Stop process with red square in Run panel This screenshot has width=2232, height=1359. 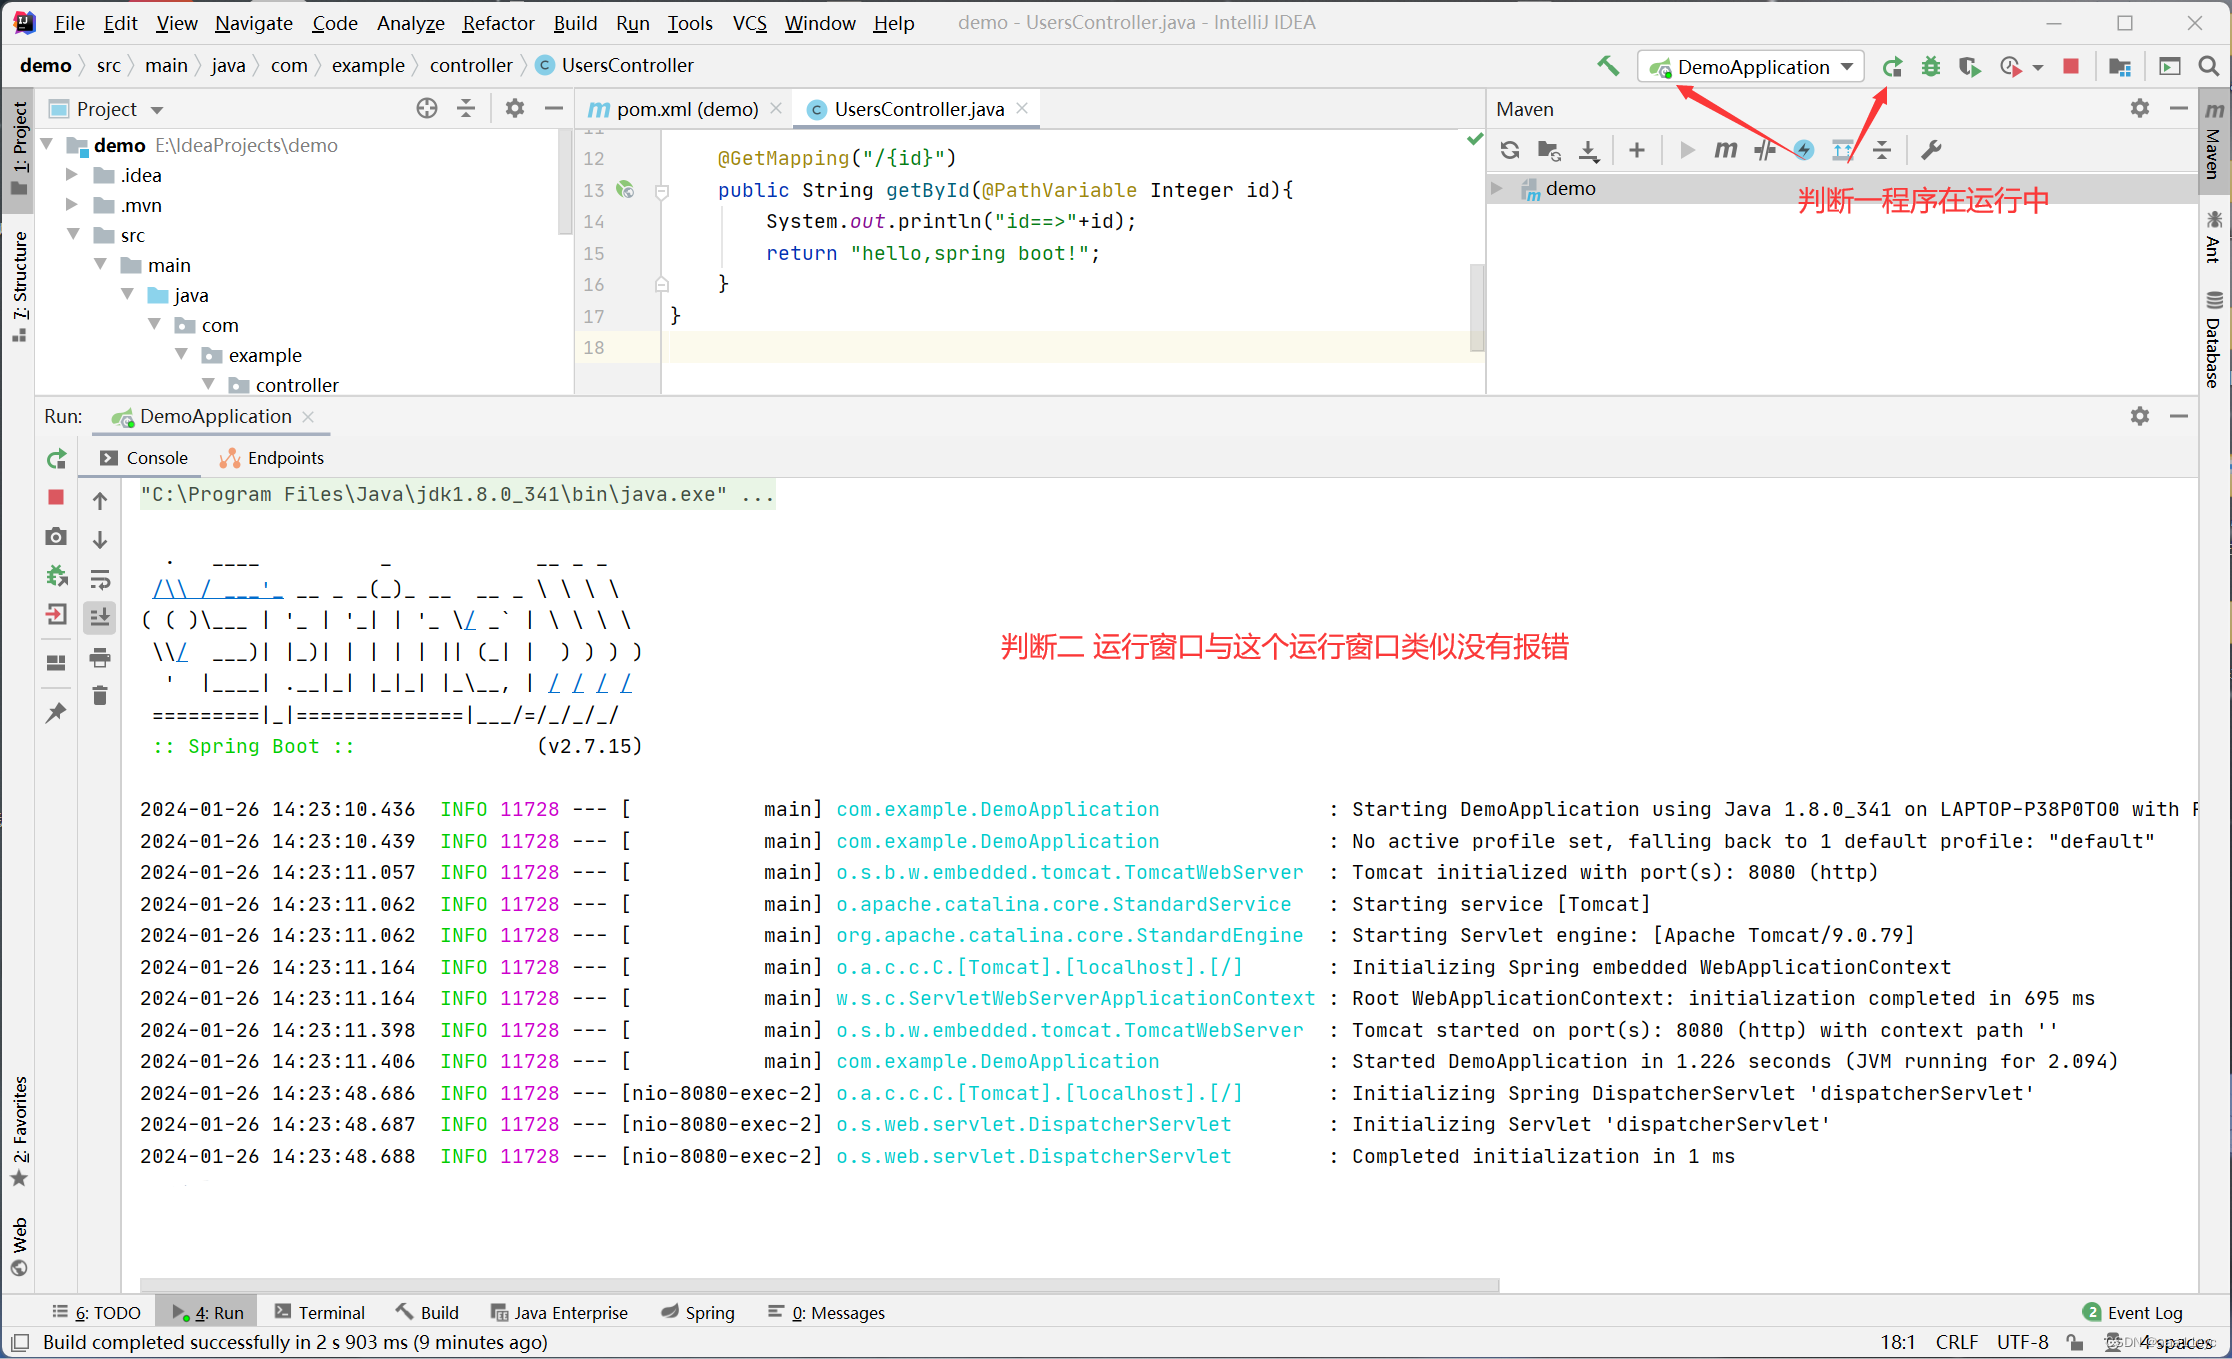click(56, 497)
